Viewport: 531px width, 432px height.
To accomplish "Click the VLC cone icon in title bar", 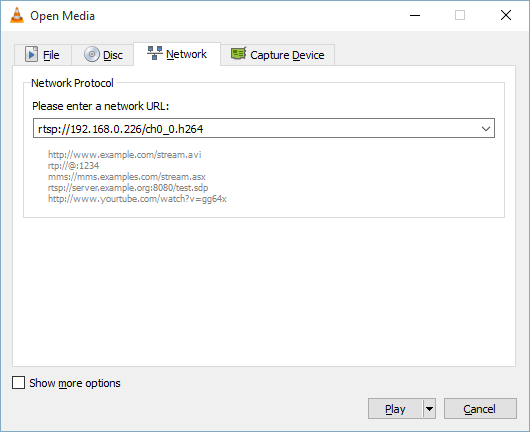I will pos(17,15).
